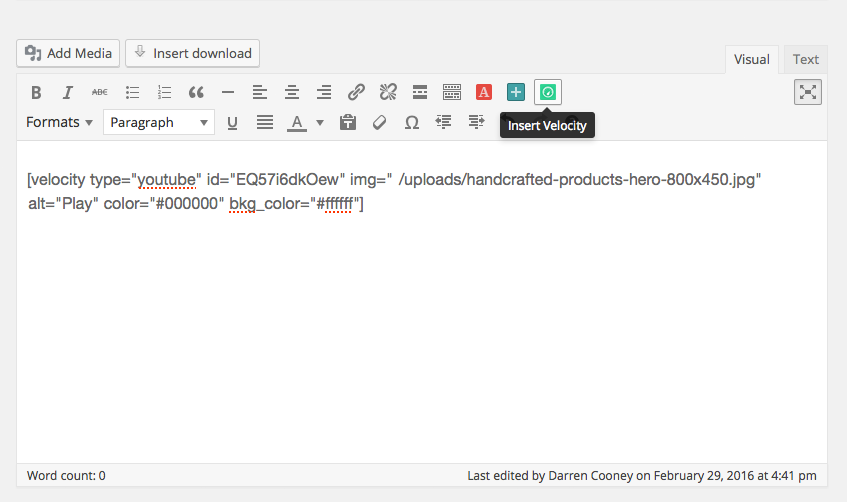Image resolution: width=847 pixels, height=502 pixels.
Task: Insert a bulleted list
Action: (x=132, y=92)
